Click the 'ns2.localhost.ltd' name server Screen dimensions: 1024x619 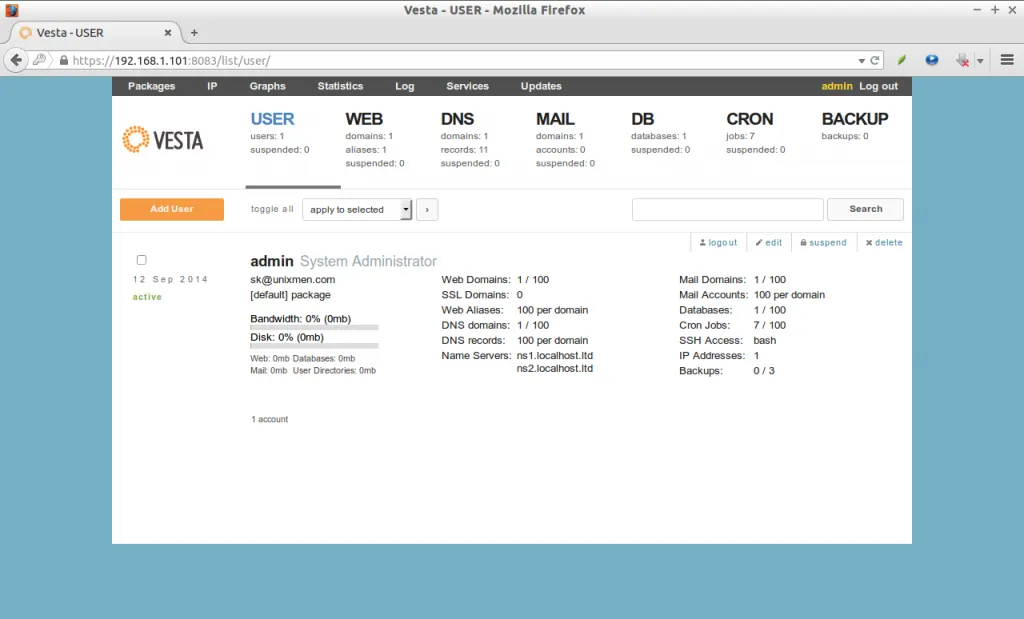click(554, 368)
